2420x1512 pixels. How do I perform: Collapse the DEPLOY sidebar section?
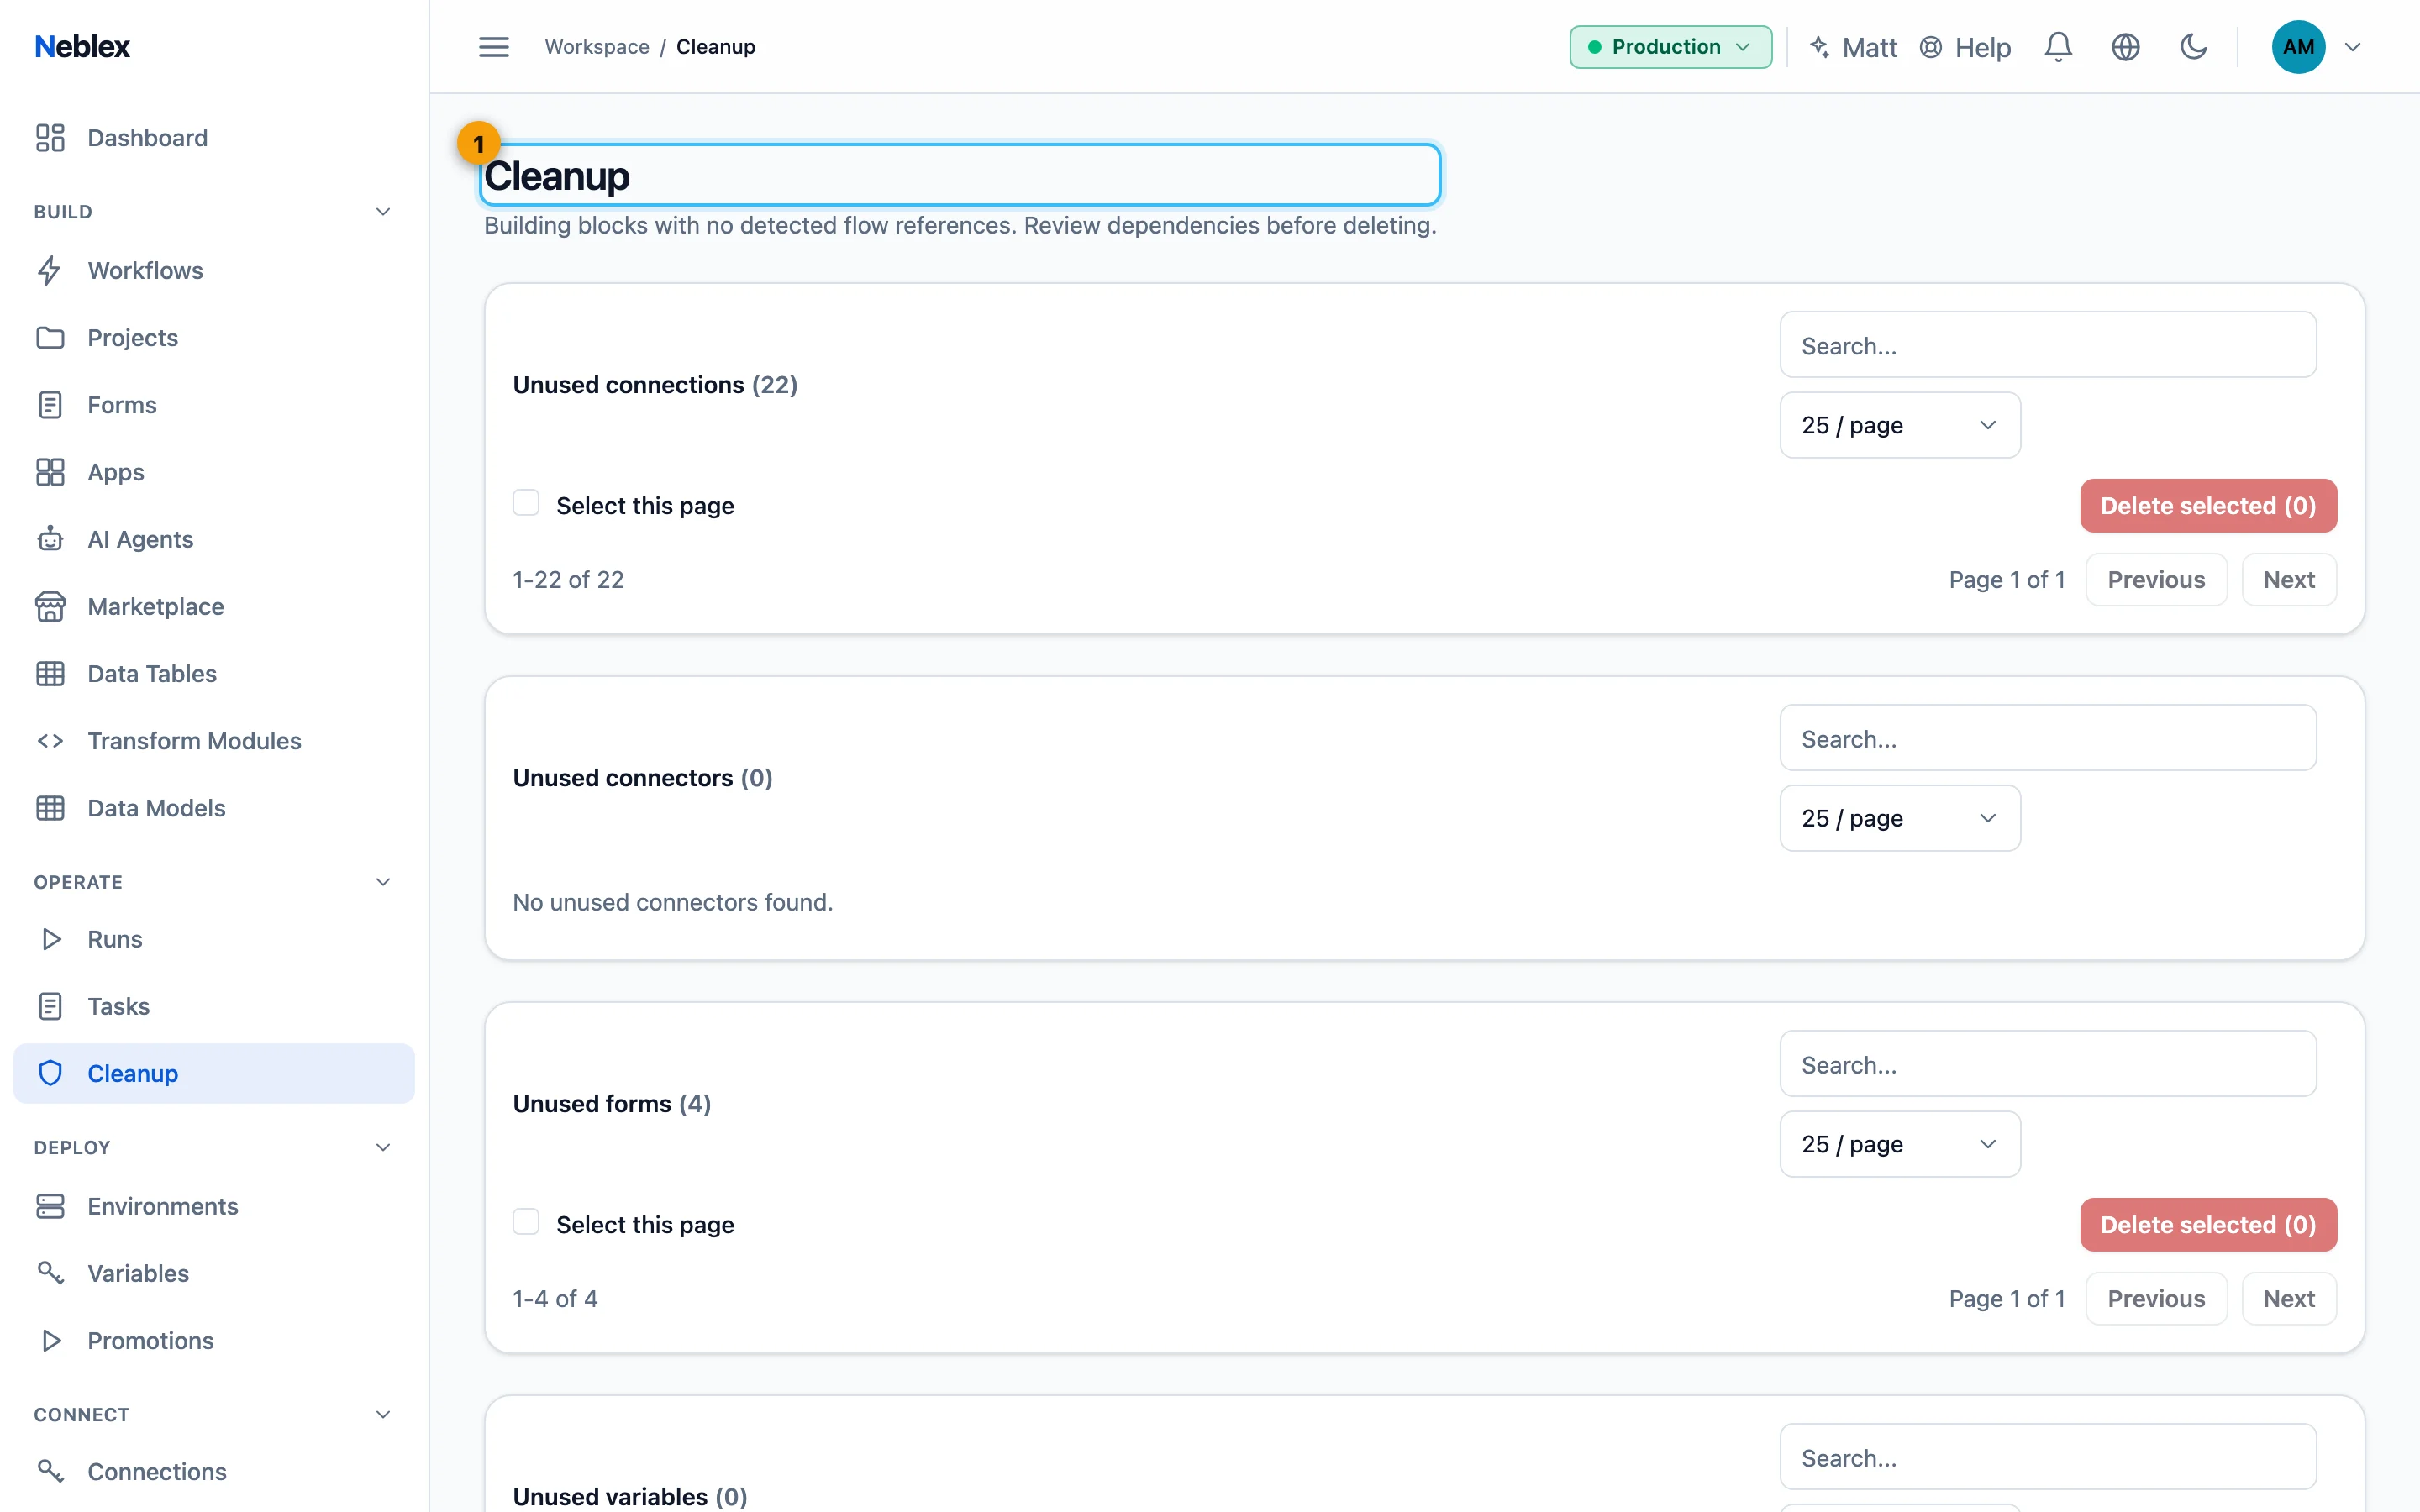(382, 1147)
